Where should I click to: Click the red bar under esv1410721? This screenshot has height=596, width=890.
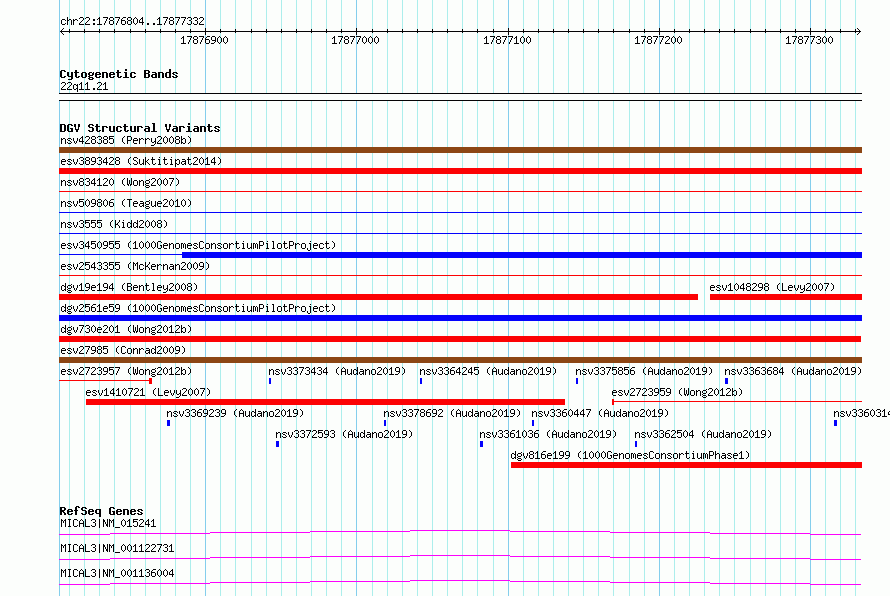point(325,402)
